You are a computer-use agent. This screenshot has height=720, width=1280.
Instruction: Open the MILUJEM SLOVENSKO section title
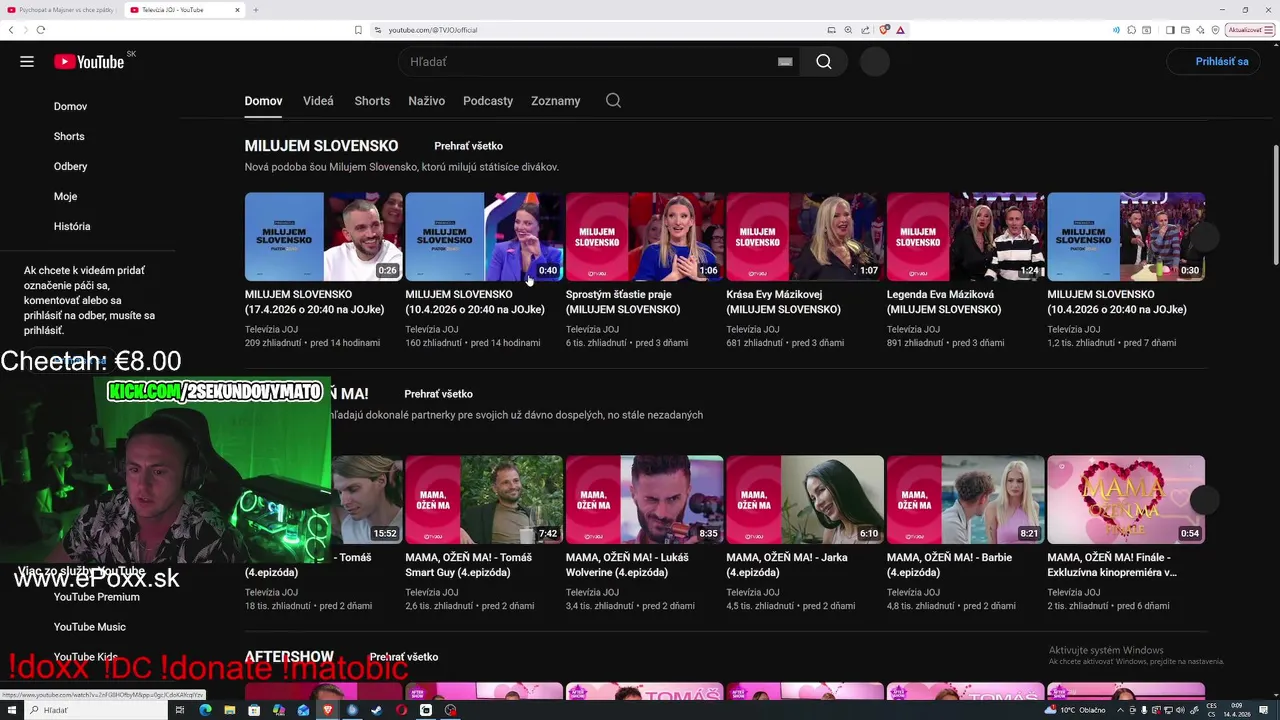point(321,146)
